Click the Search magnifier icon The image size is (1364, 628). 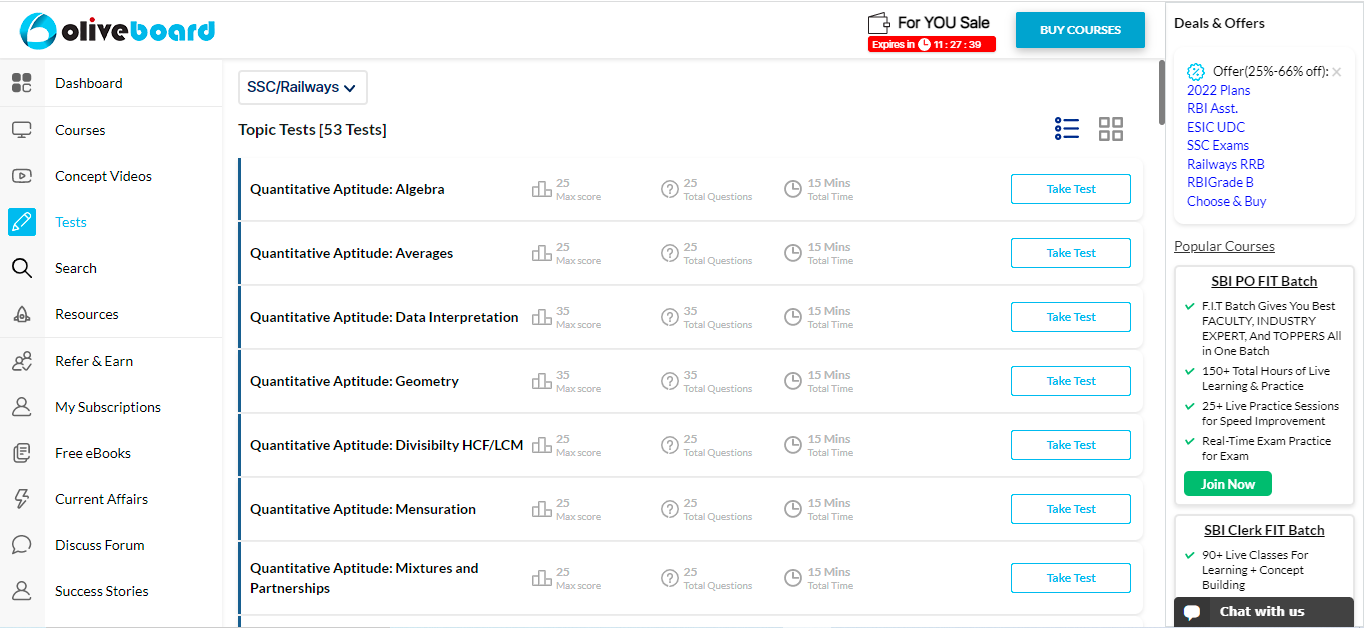[x=21, y=268]
